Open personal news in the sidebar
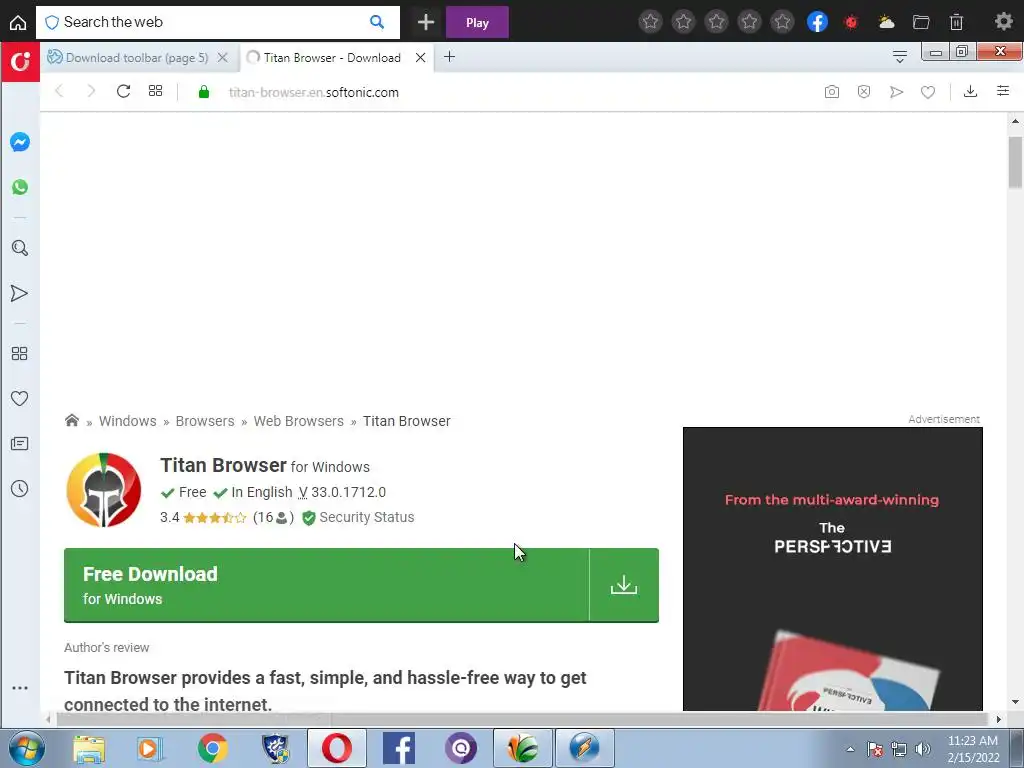The image size is (1024, 768). pyautogui.click(x=20, y=443)
